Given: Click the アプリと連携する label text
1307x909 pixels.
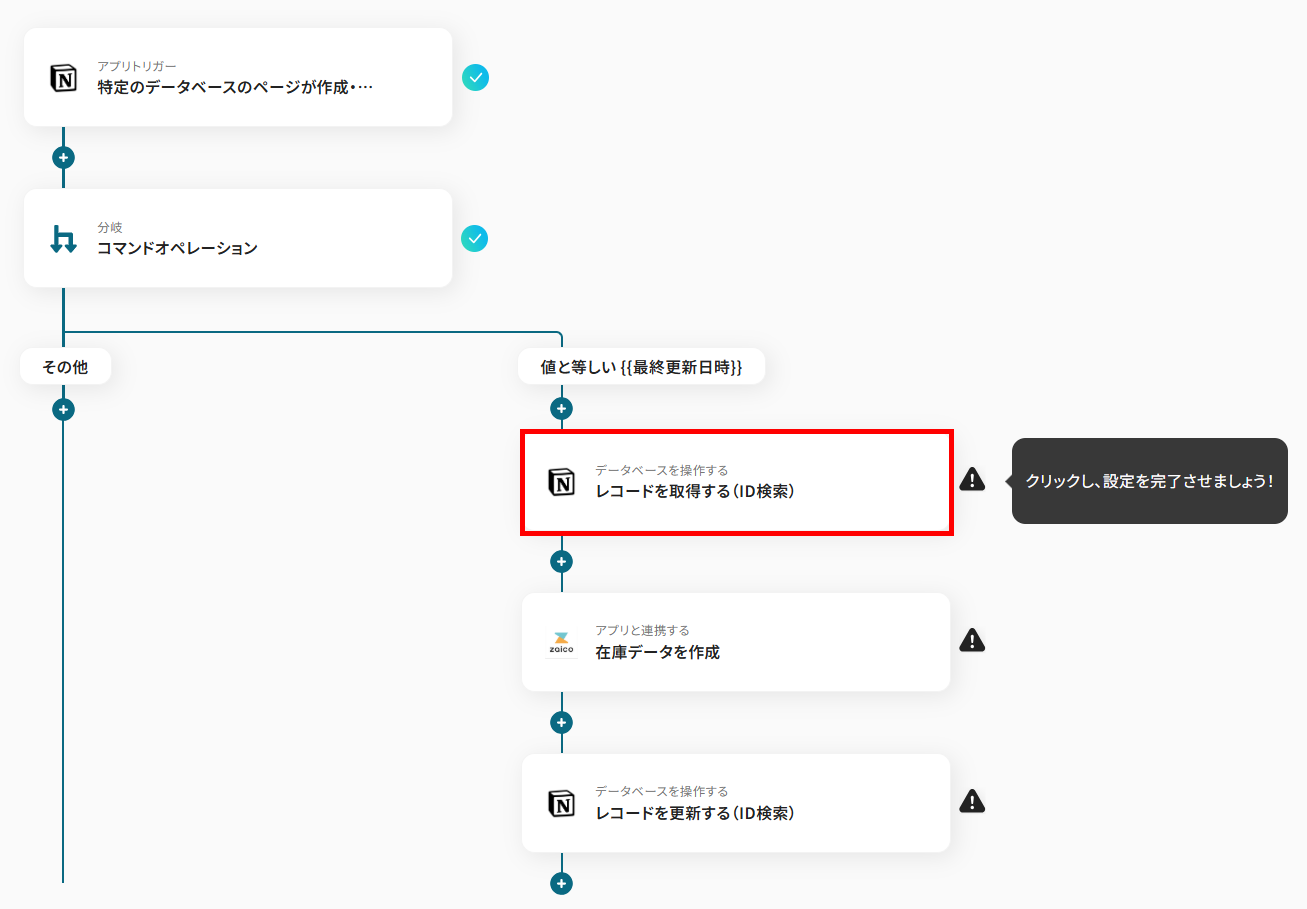Looking at the screenshot, I should click(x=642, y=631).
